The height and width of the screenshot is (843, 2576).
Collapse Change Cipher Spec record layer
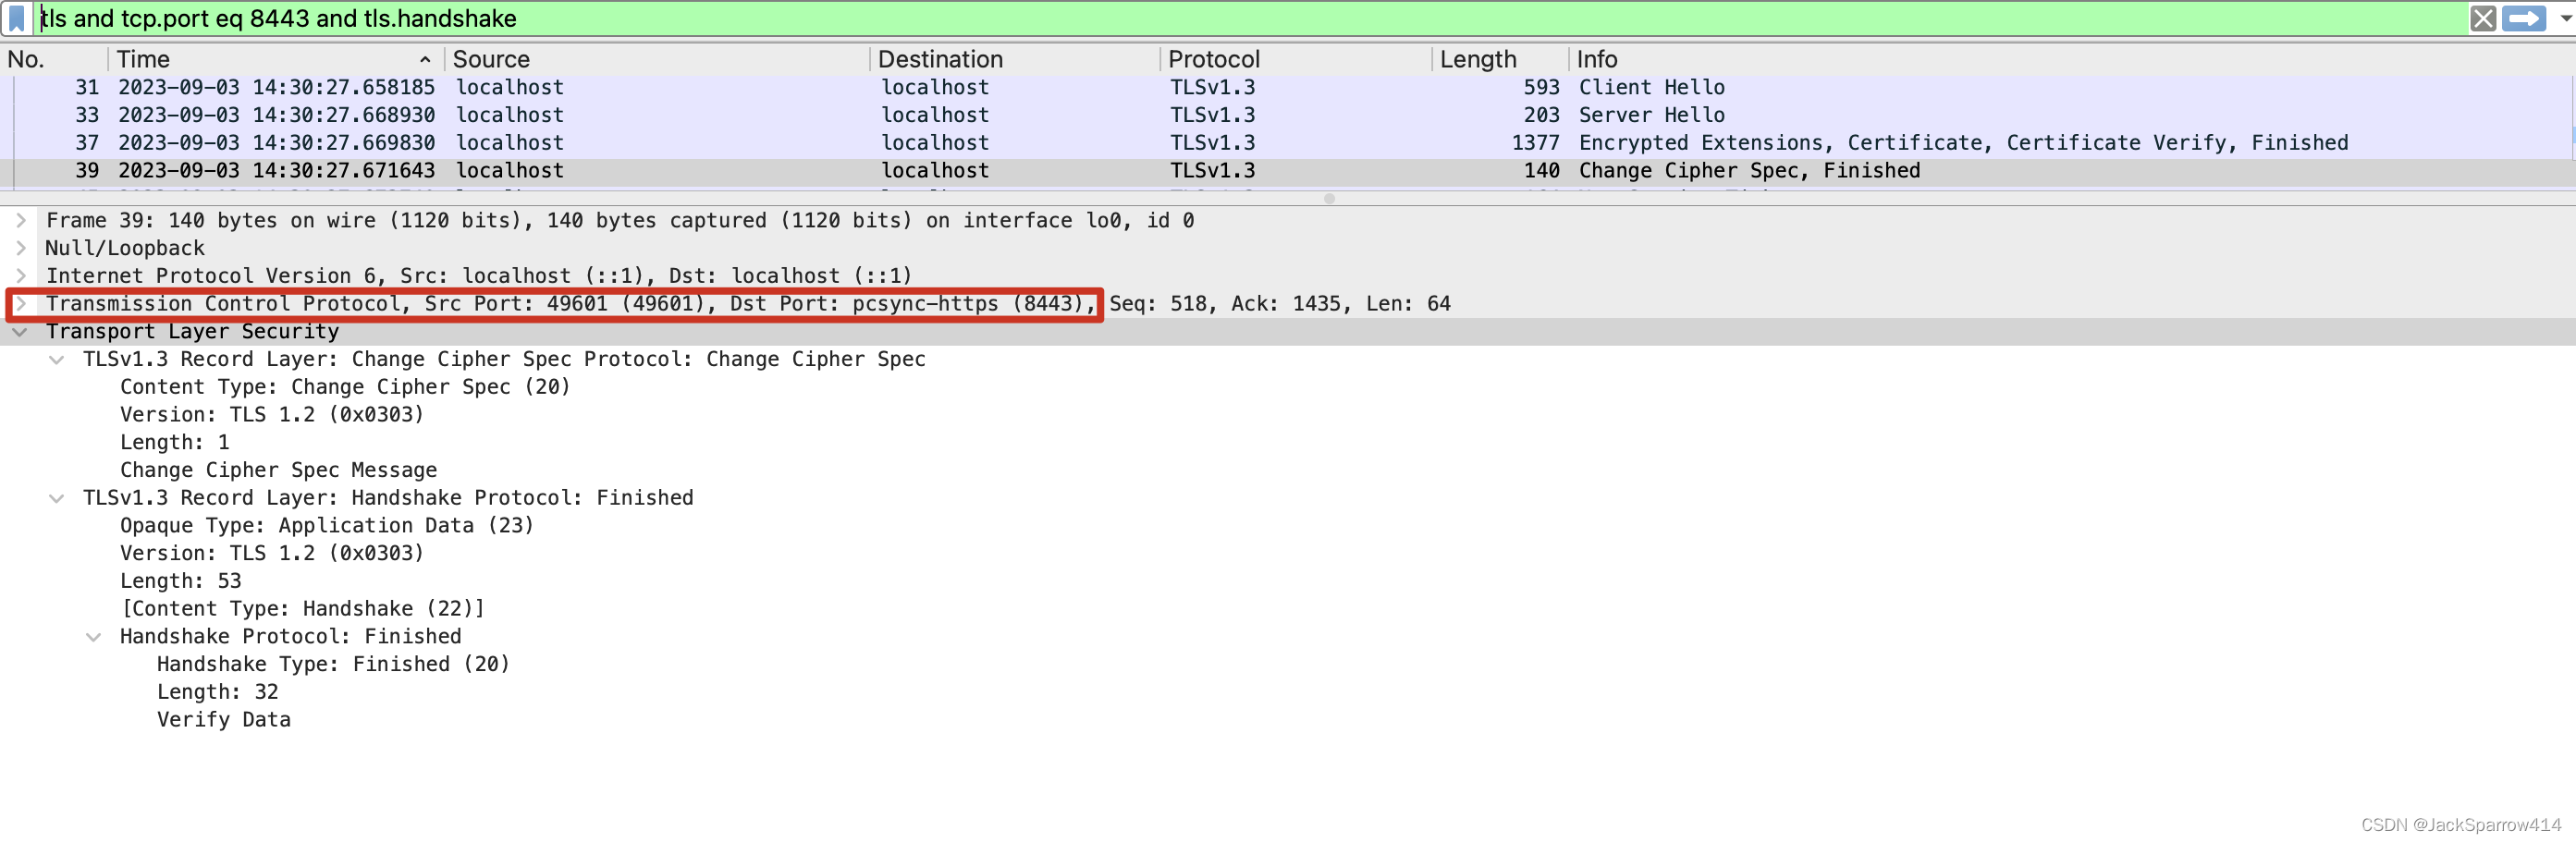tap(57, 360)
